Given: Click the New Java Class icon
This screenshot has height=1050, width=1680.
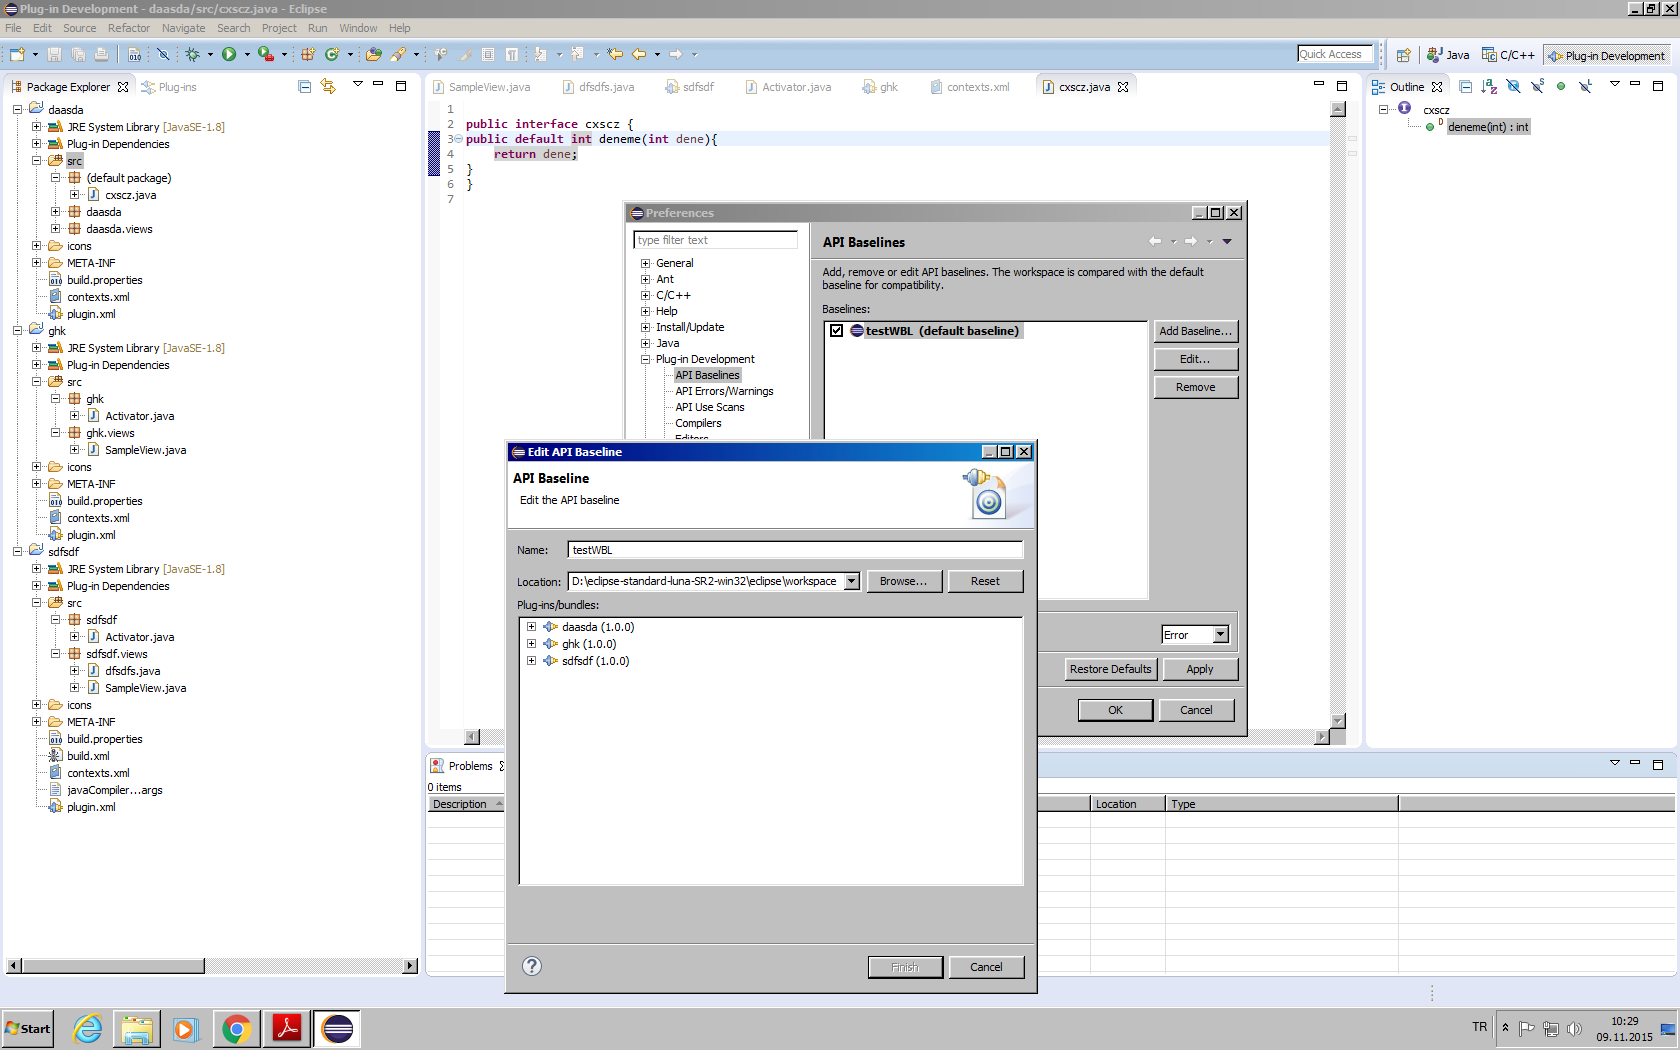Looking at the screenshot, I should pyautogui.click(x=332, y=54).
